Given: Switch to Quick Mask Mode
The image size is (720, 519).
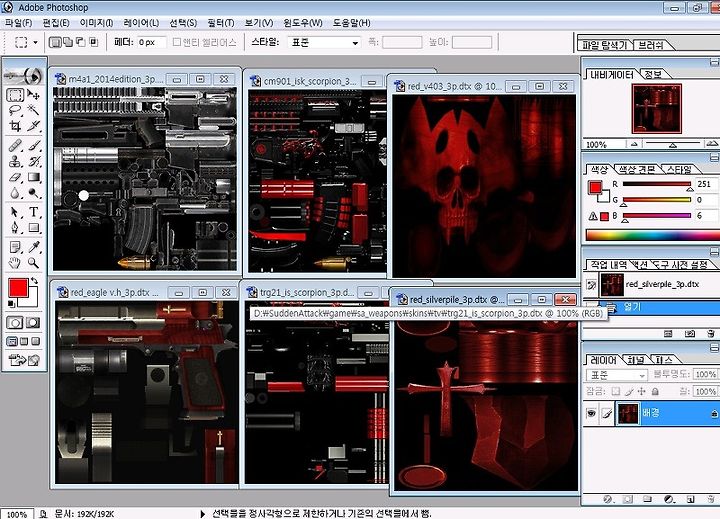Looking at the screenshot, I should (33, 322).
